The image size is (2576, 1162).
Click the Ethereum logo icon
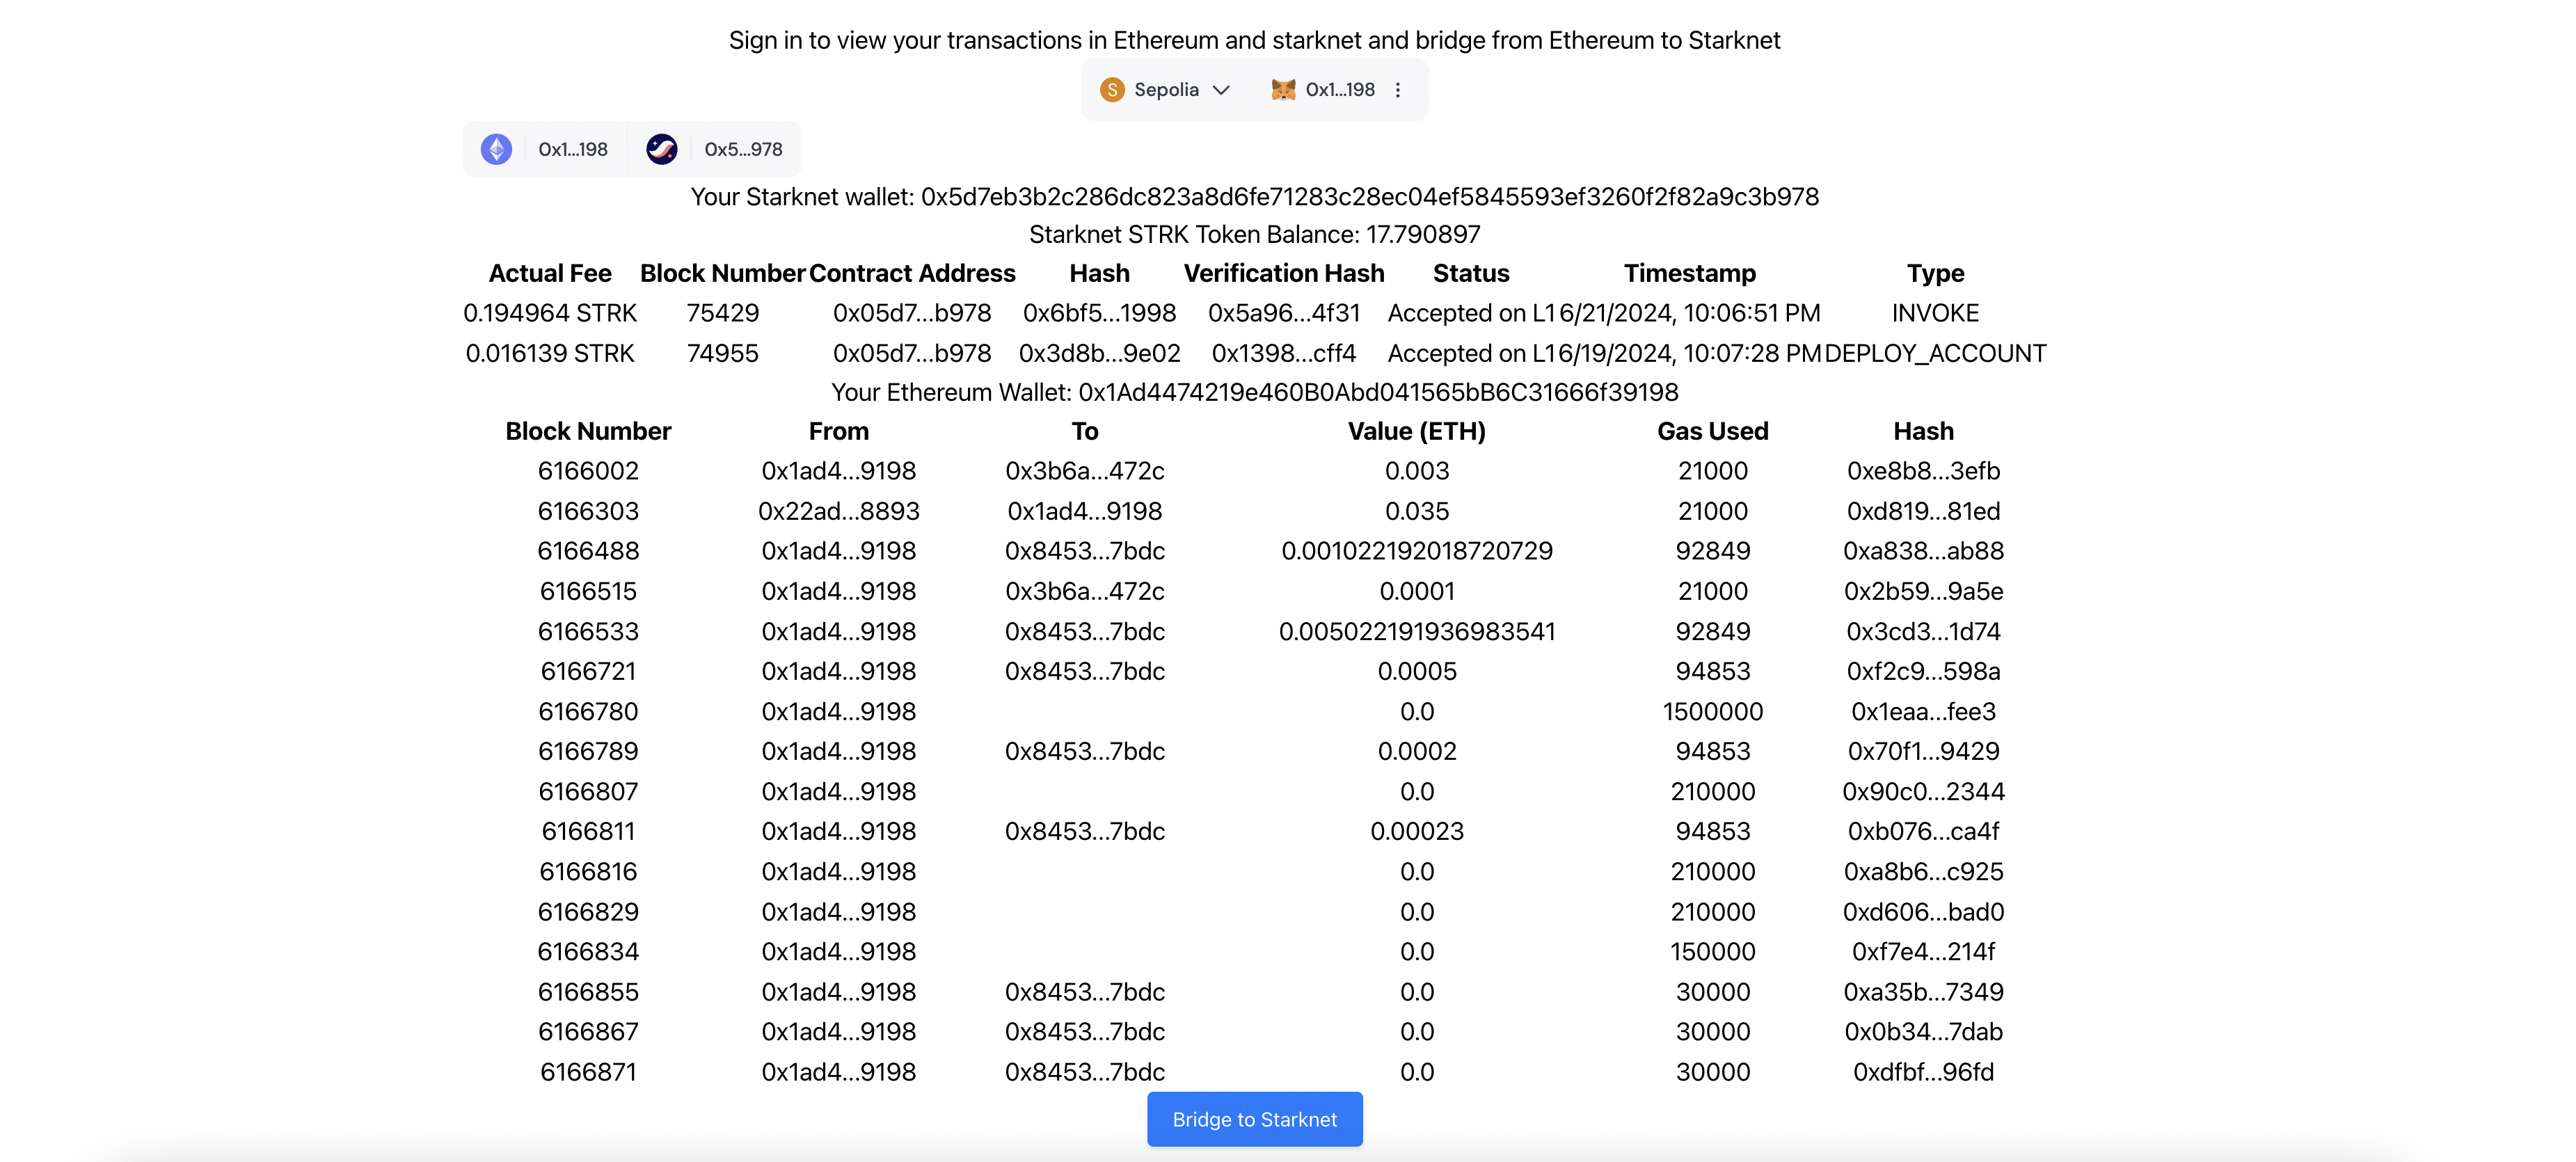tap(496, 149)
